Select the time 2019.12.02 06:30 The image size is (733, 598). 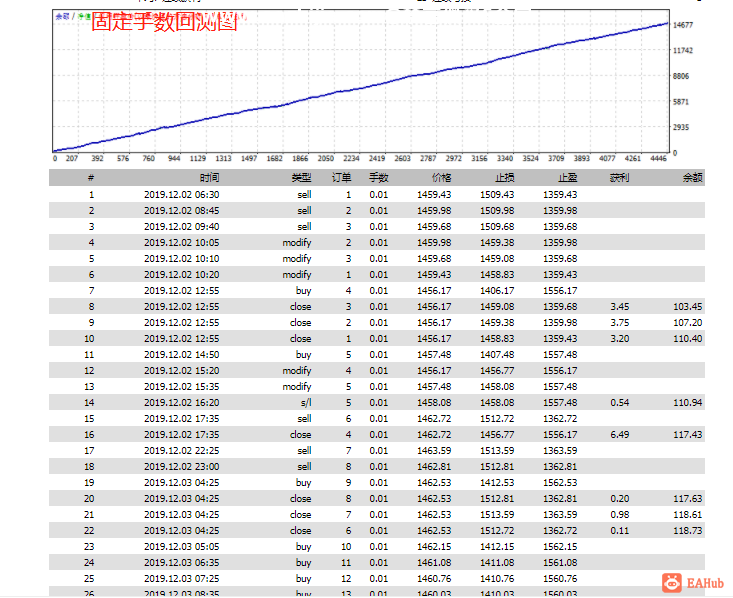coord(181,195)
